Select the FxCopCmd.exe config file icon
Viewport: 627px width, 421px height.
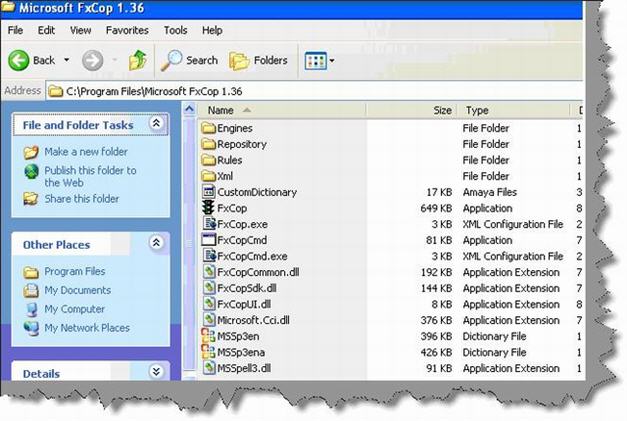pyautogui.click(x=209, y=256)
